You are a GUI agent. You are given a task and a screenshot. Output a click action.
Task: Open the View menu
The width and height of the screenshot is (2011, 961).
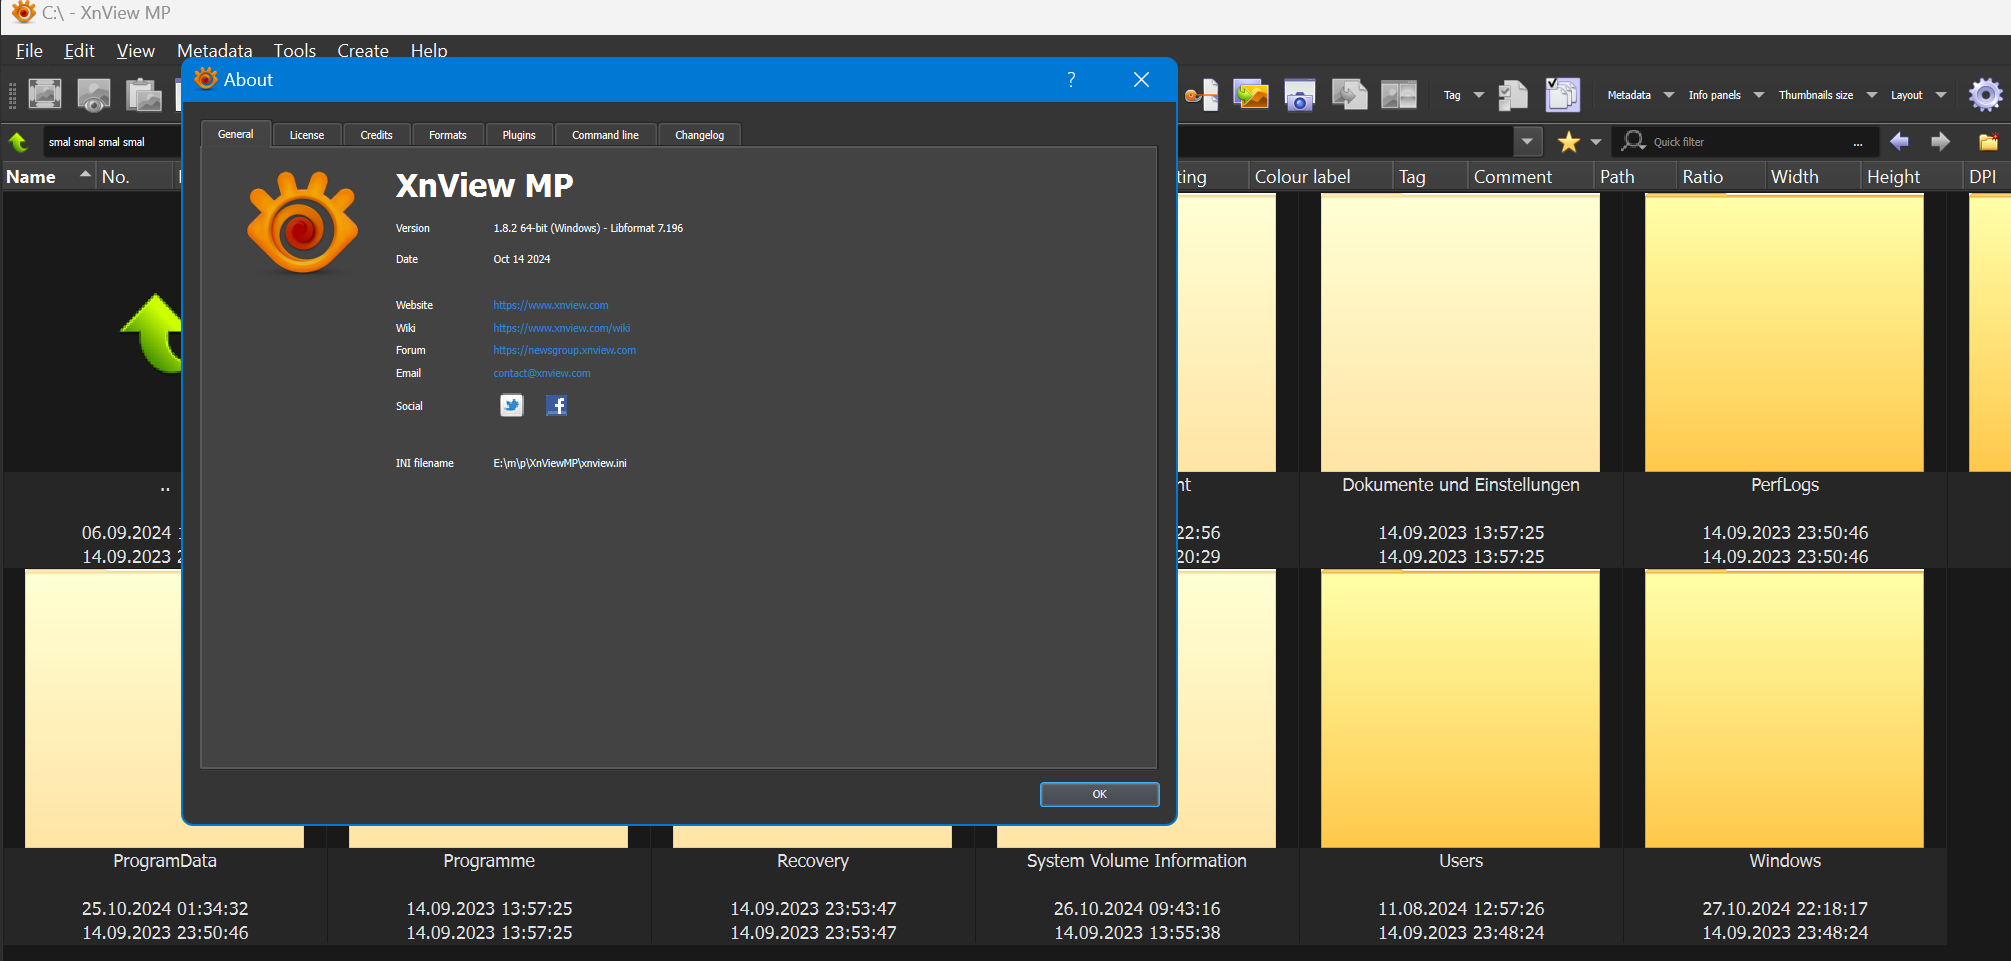pyautogui.click(x=136, y=51)
